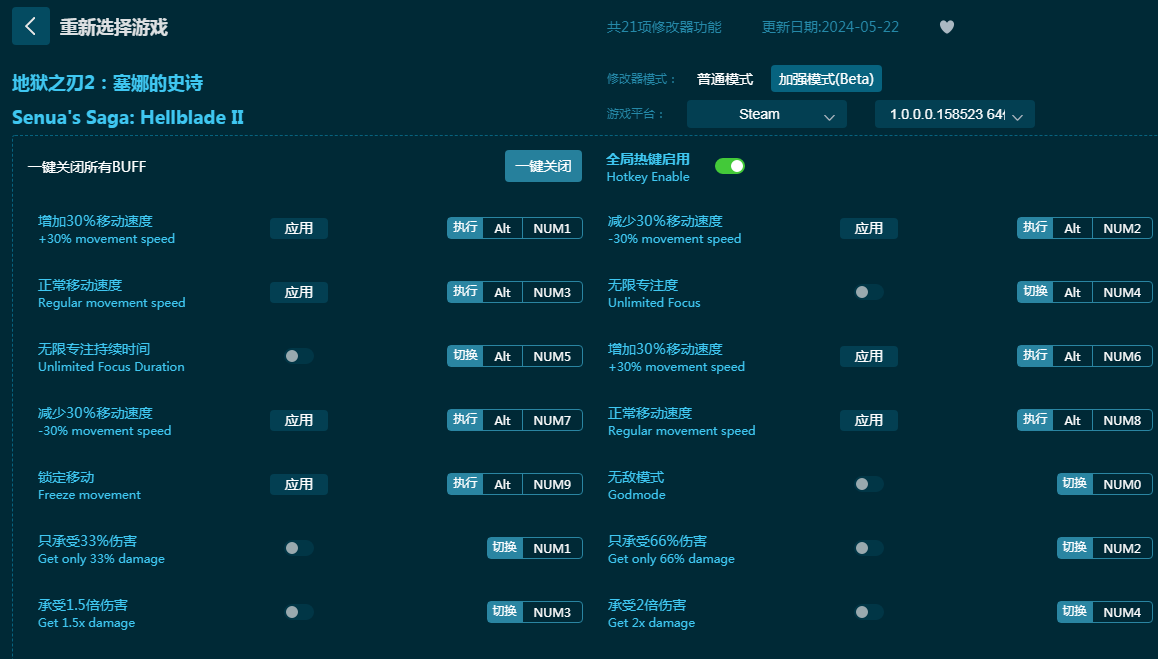The height and width of the screenshot is (659, 1158).
Task: Click the 共21项修改器功能 text
Action: pos(664,27)
